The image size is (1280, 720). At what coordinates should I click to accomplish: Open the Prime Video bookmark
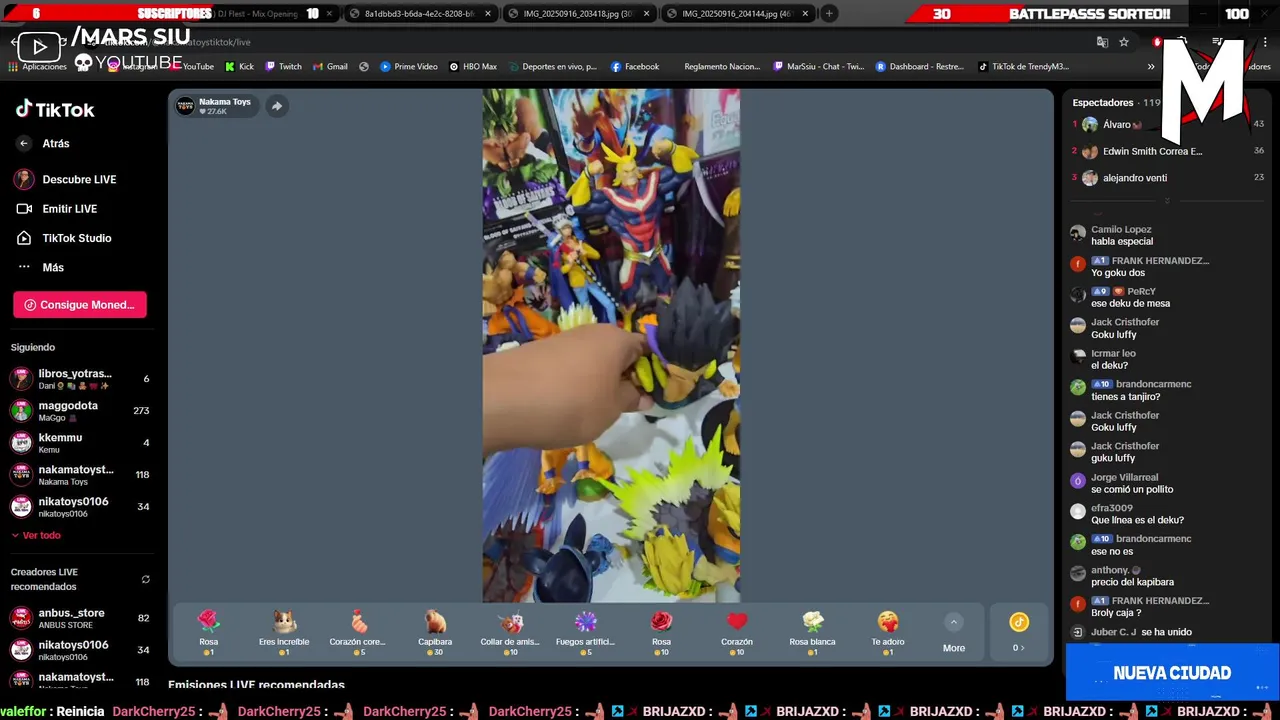(409, 67)
